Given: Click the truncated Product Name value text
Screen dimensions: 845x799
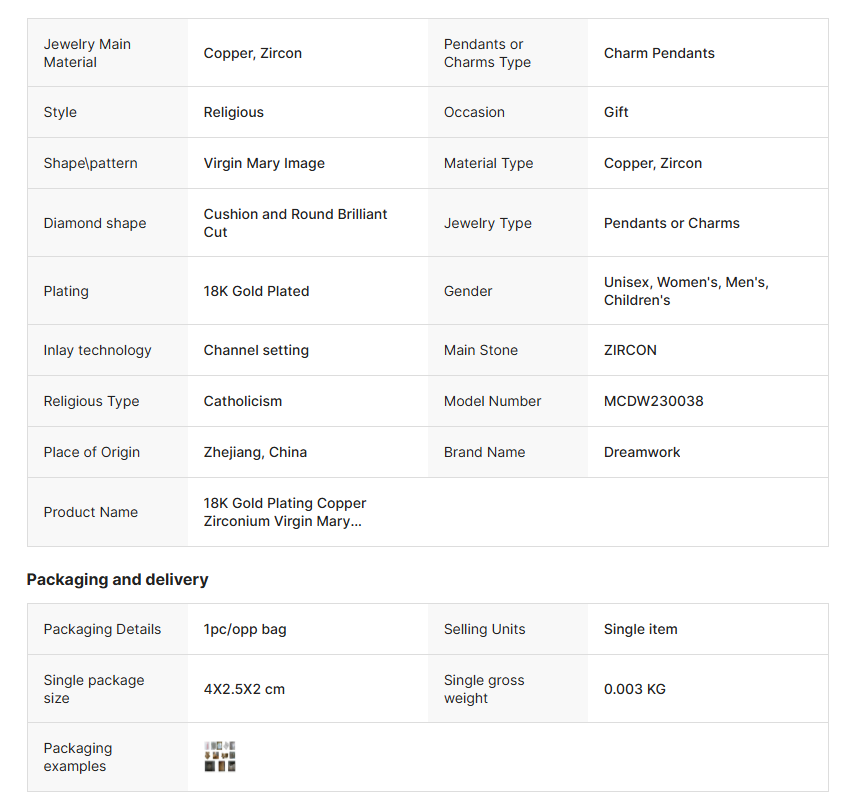Looking at the screenshot, I should pyautogui.click(x=285, y=512).
